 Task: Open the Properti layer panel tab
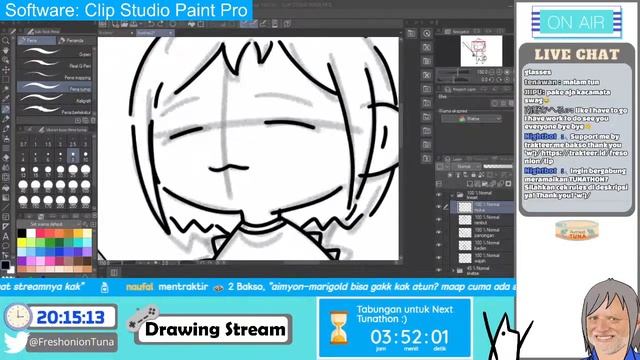coord(461,89)
